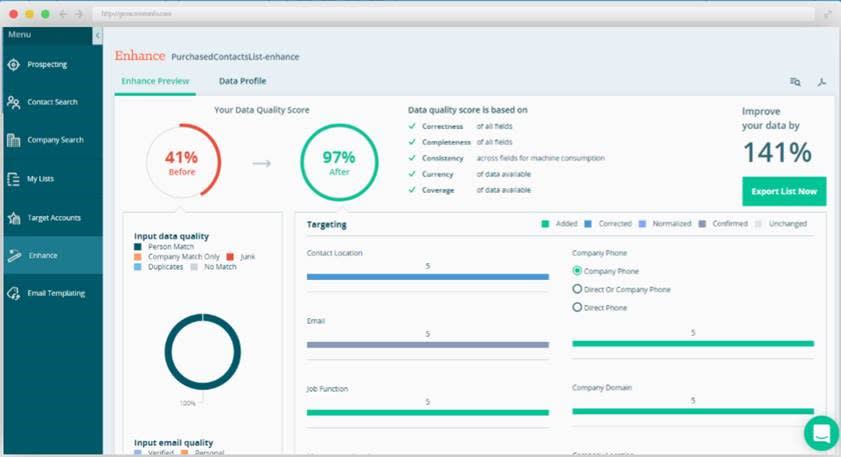Click the blue Contact Location bar
Image resolution: width=841 pixels, height=457 pixels.
pos(427,277)
